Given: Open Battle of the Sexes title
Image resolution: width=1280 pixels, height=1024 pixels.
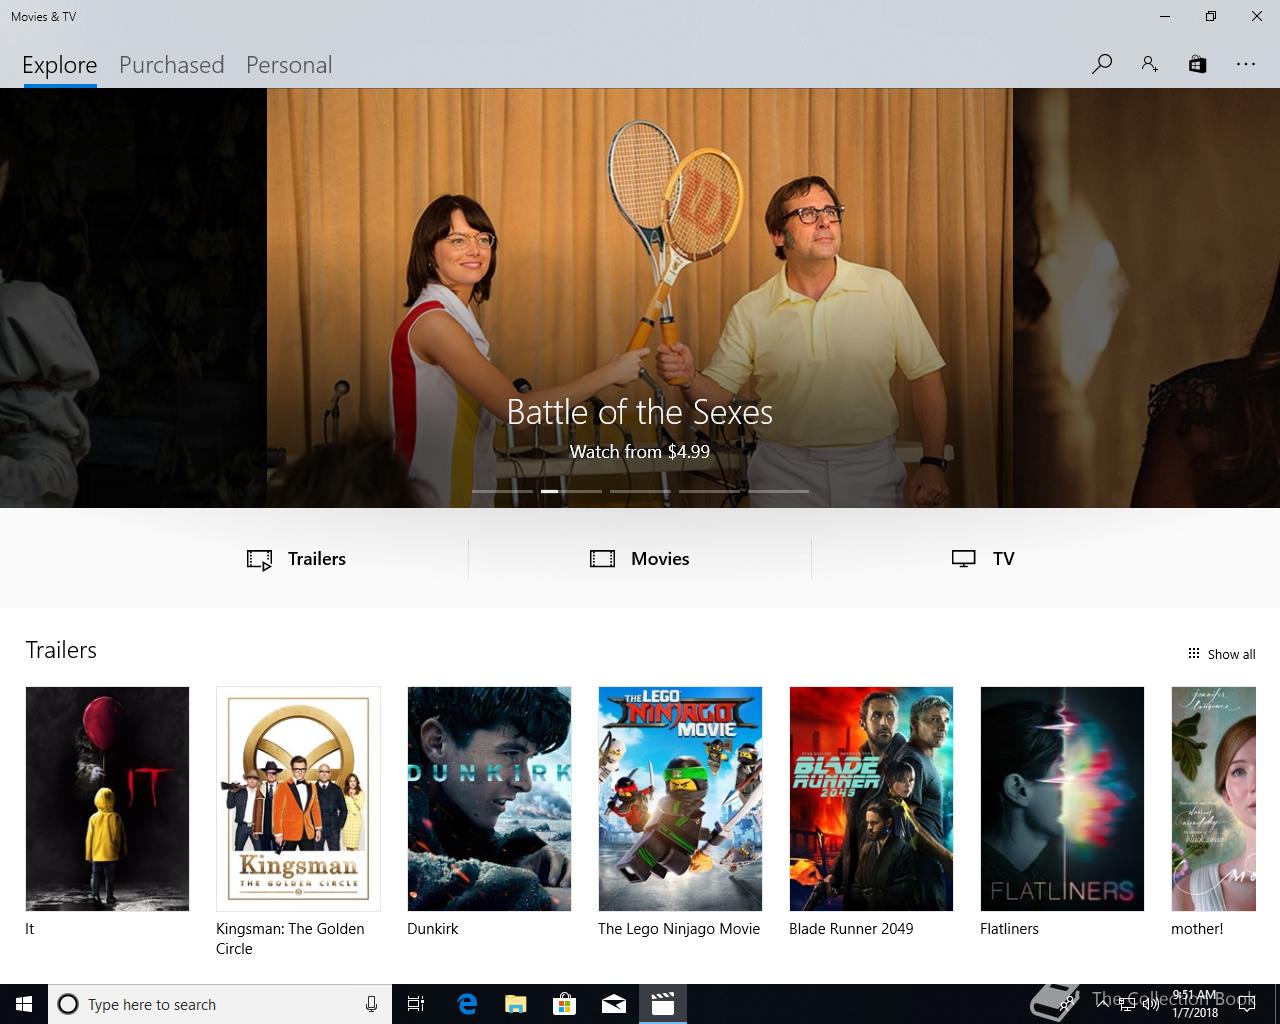Looking at the screenshot, I should click(x=640, y=412).
